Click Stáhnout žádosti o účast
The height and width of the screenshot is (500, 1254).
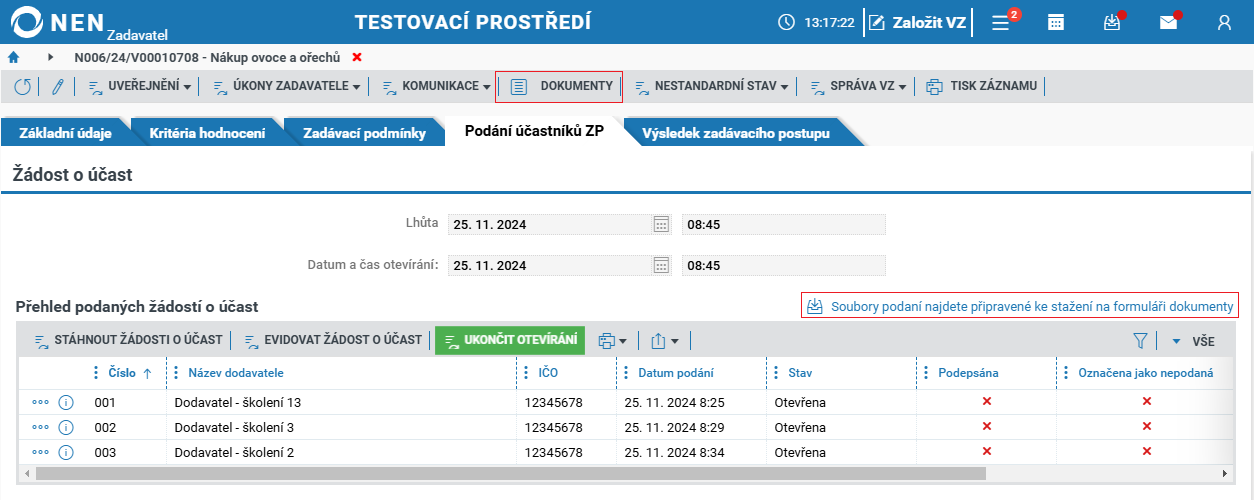pyautogui.click(x=128, y=340)
